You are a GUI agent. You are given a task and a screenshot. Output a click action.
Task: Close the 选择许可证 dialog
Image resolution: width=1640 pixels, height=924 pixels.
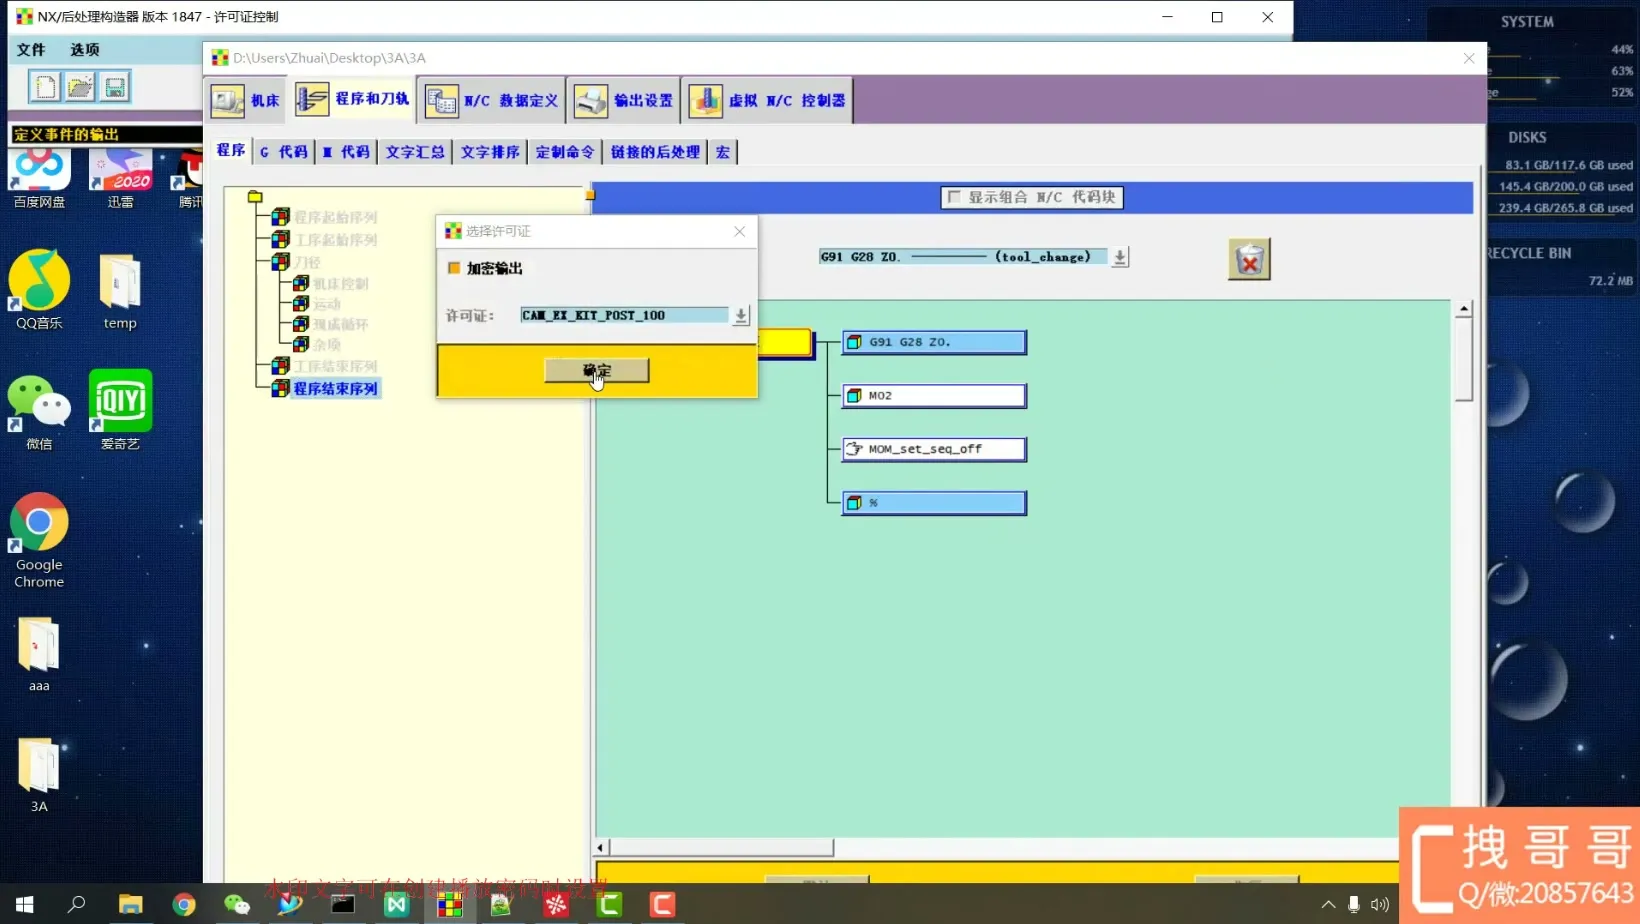click(x=739, y=231)
